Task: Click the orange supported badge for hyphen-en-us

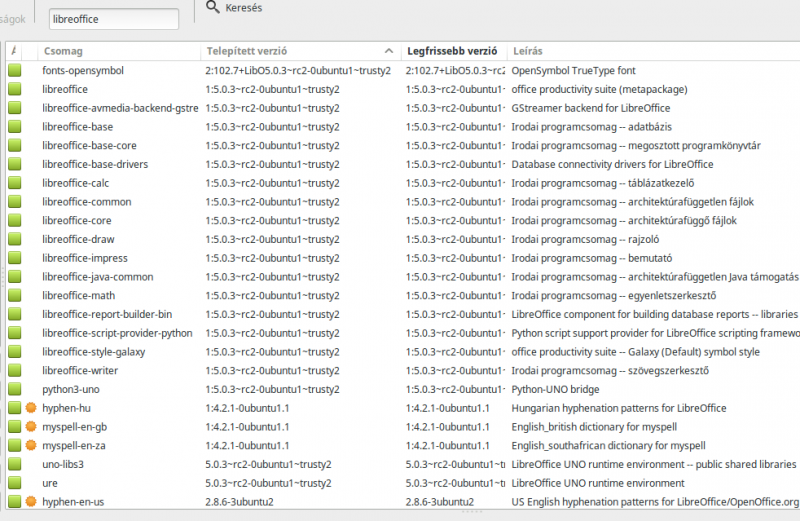Action: (x=31, y=502)
